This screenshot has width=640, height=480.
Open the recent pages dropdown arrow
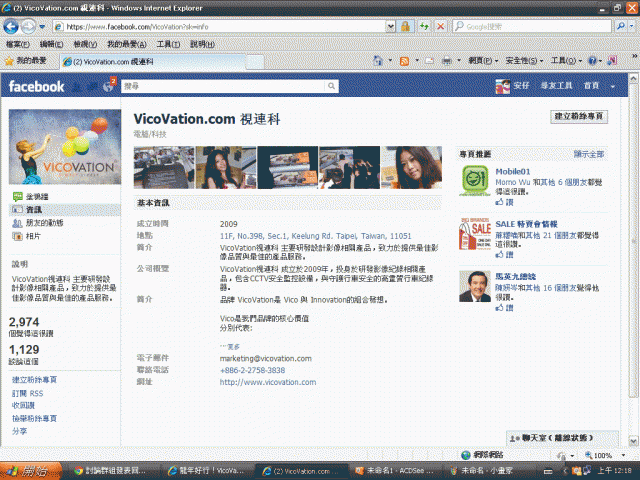pyautogui.click(x=42, y=27)
